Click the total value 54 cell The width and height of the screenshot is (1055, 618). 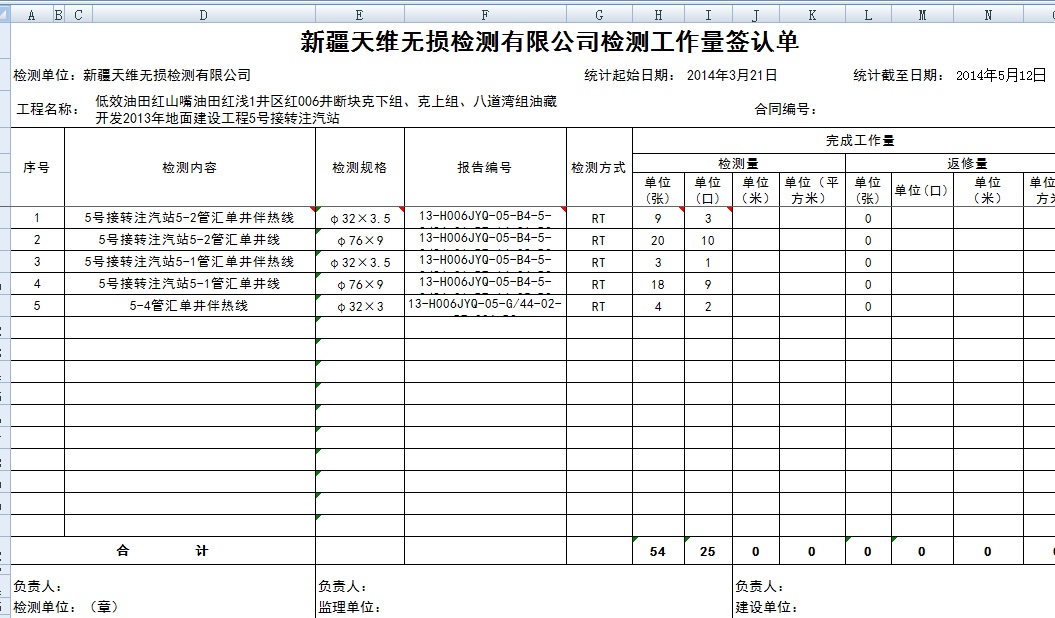tap(658, 552)
